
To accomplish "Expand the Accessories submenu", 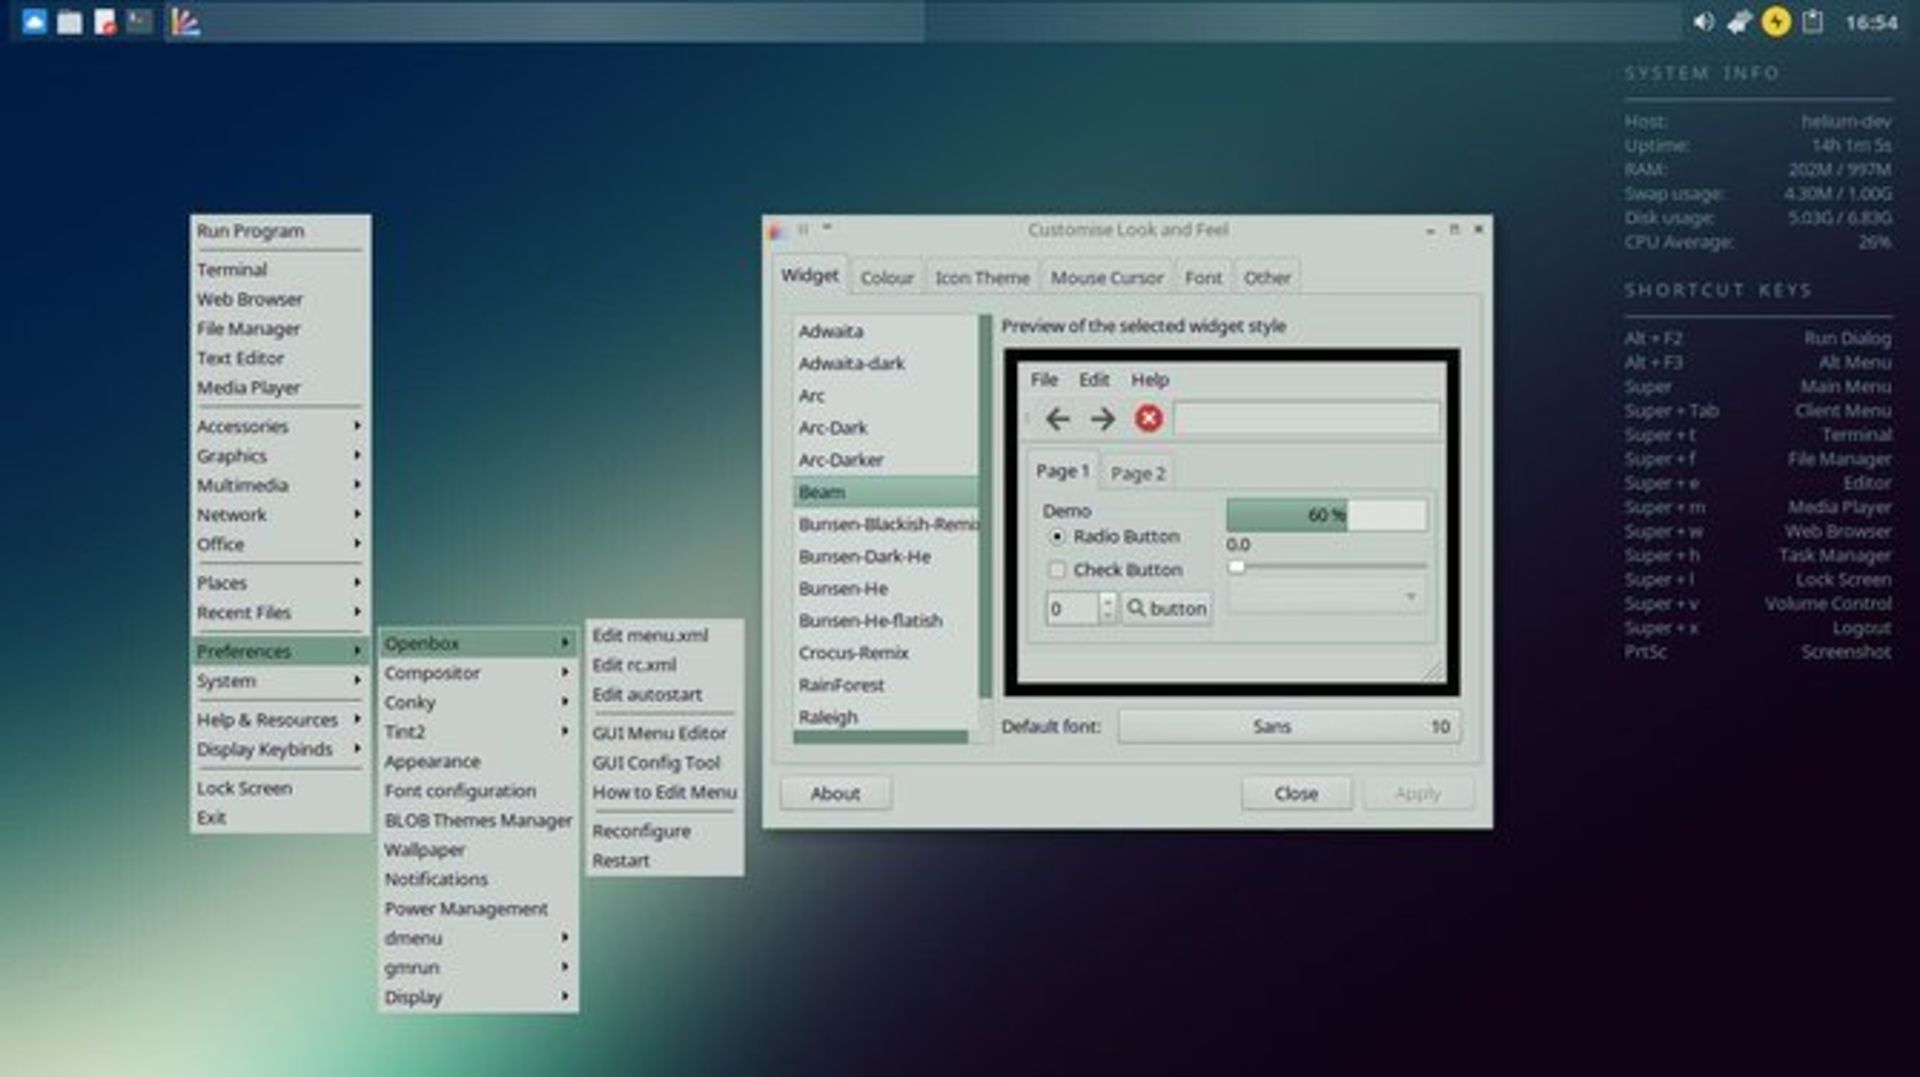I will (x=278, y=426).
